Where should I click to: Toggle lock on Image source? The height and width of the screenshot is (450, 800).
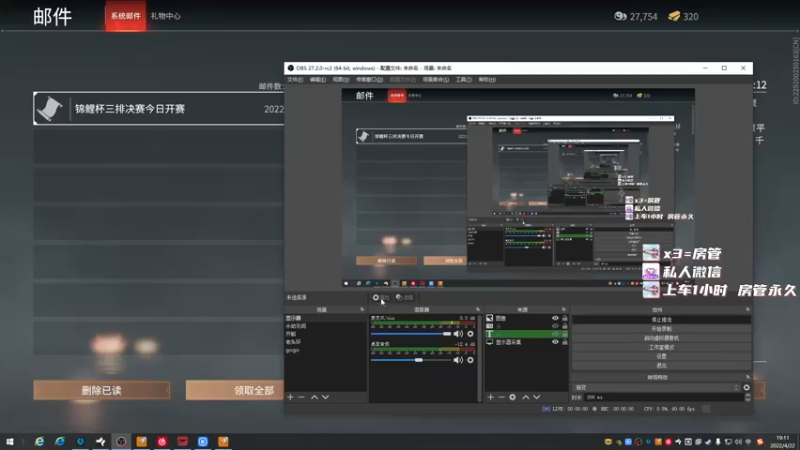(x=564, y=318)
